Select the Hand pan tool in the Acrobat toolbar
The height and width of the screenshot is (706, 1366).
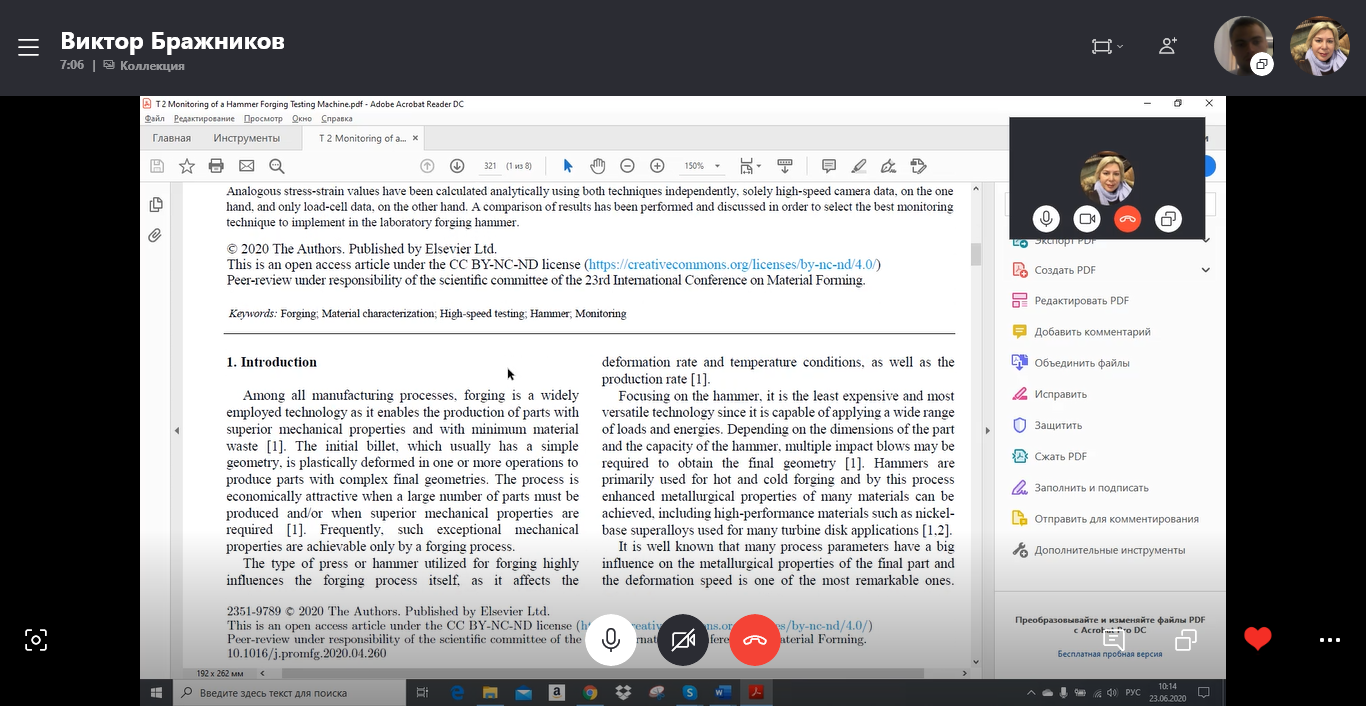tap(597, 166)
